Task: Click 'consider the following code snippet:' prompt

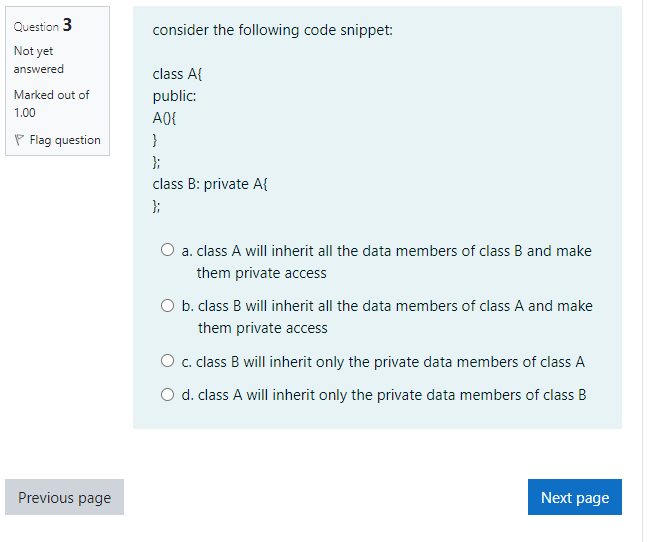Action: [x=272, y=30]
